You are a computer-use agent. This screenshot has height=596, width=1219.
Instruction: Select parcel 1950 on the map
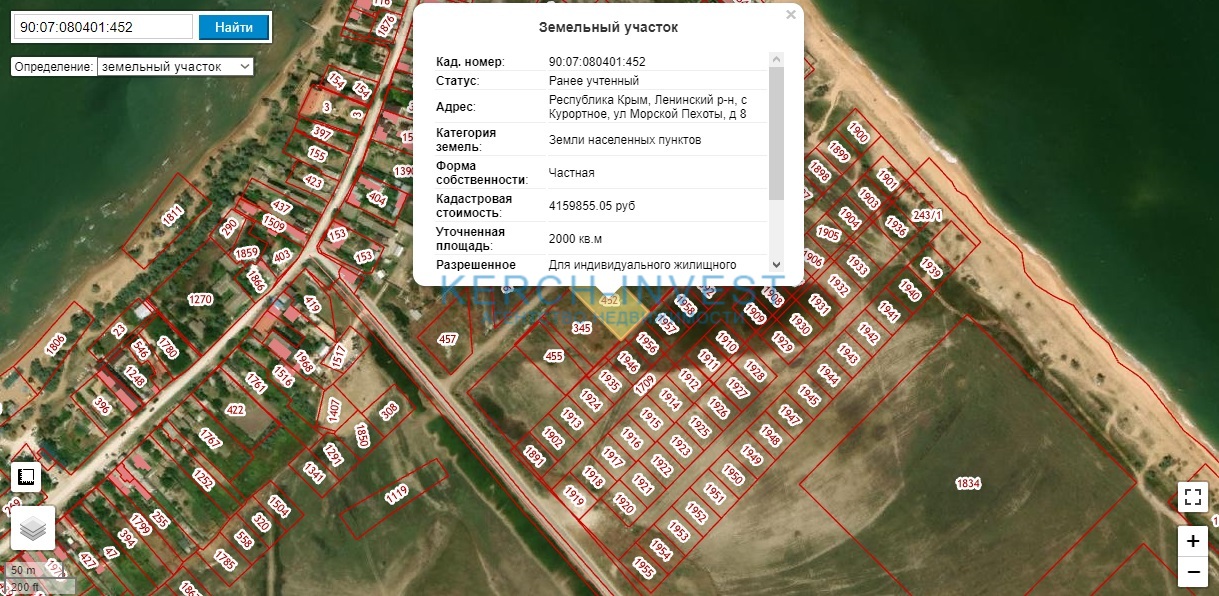[x=733, y=476]
